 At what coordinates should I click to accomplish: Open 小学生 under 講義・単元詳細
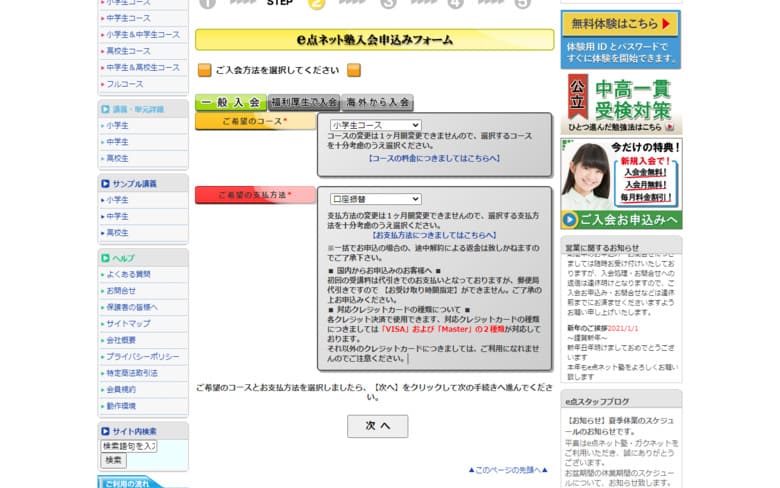click(117, 126)
